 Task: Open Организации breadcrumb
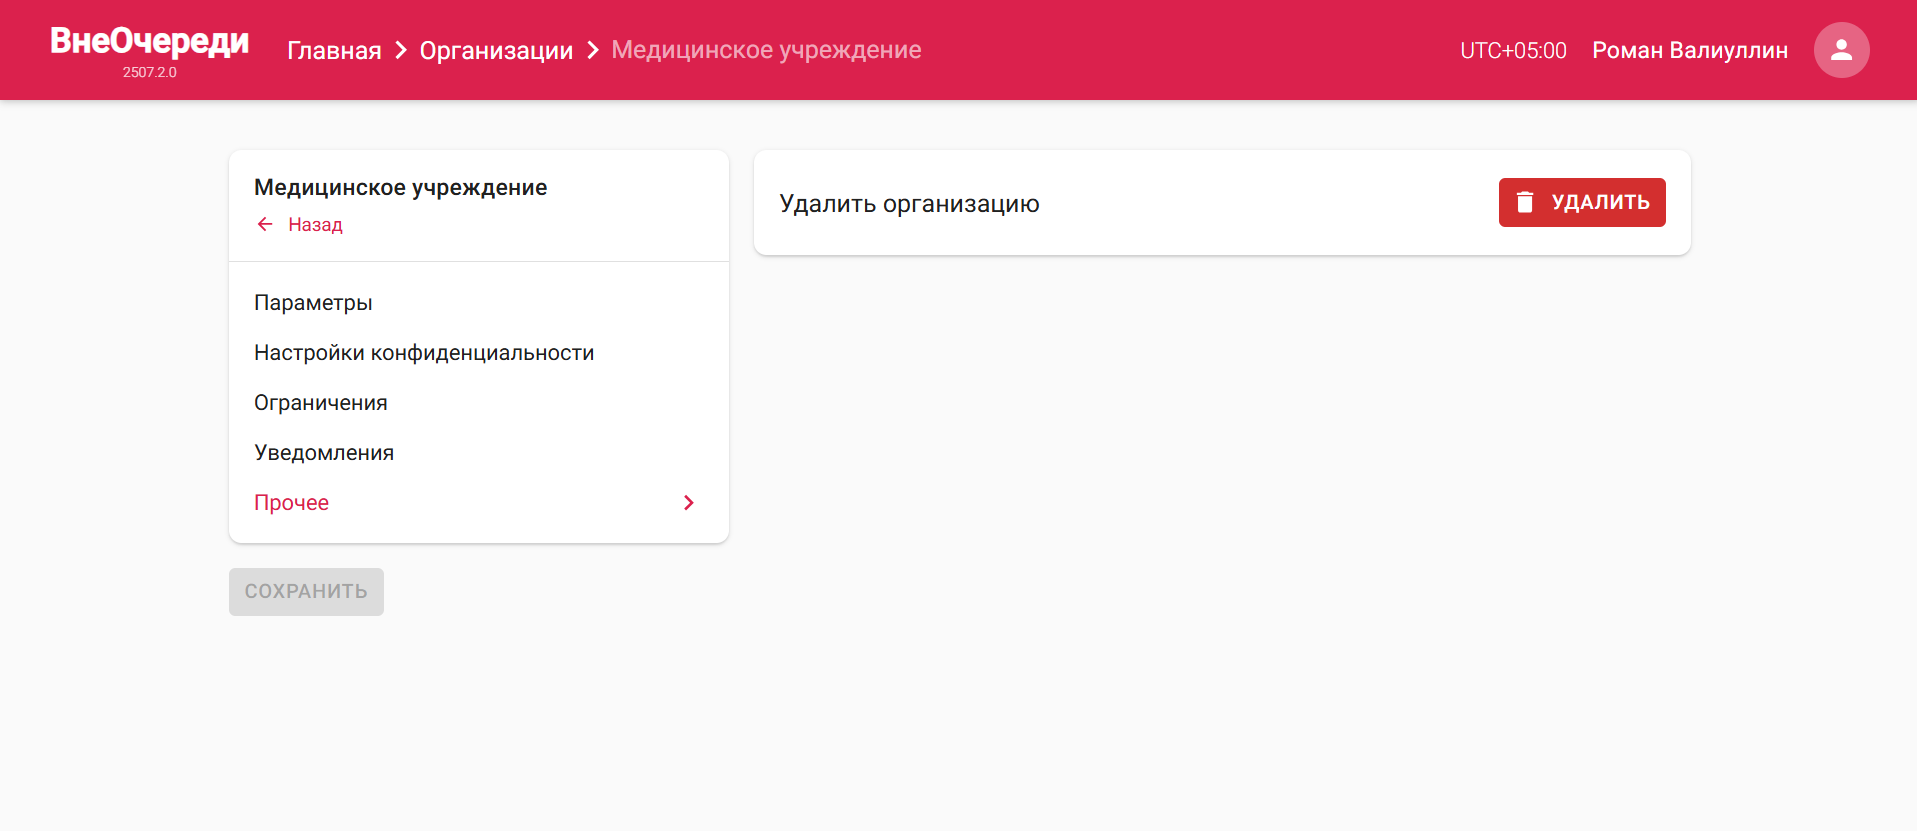click(496, 50)
